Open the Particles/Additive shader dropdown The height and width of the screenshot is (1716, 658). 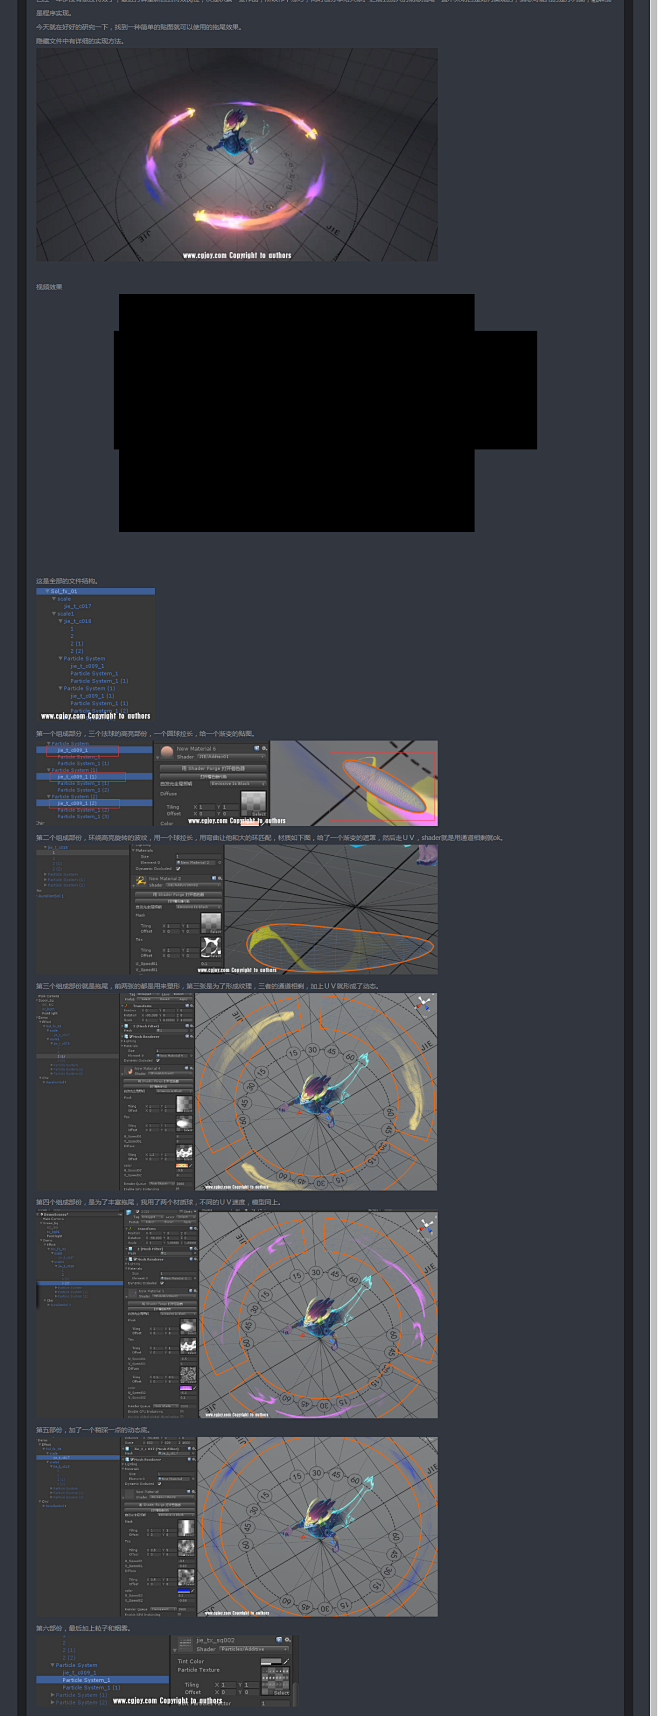point(253,1649)
